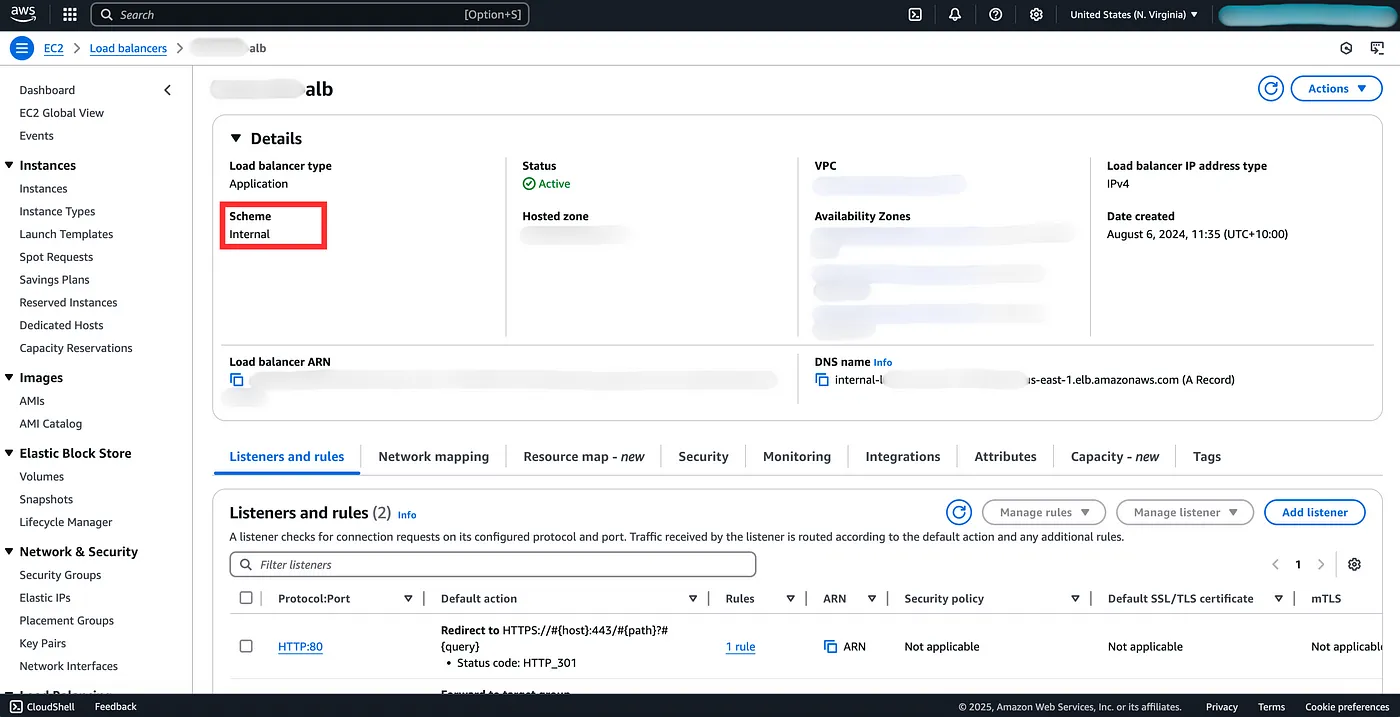Toggle the side navigation hamburger menu
This screenshot has width=1400, height=717.
(x=22, y=48)
